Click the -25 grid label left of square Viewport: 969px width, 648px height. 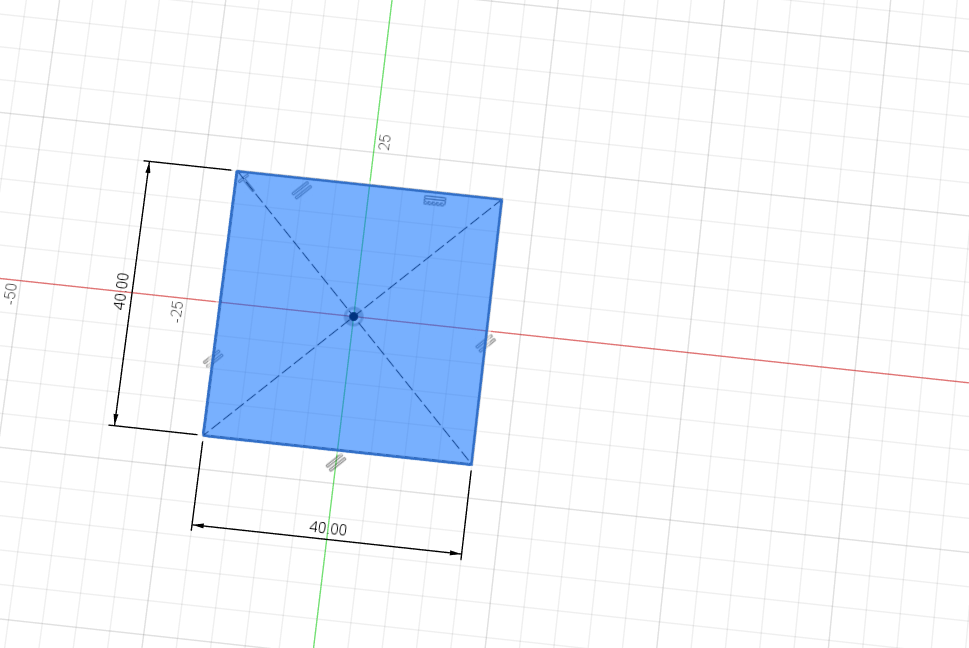(177, 312)
